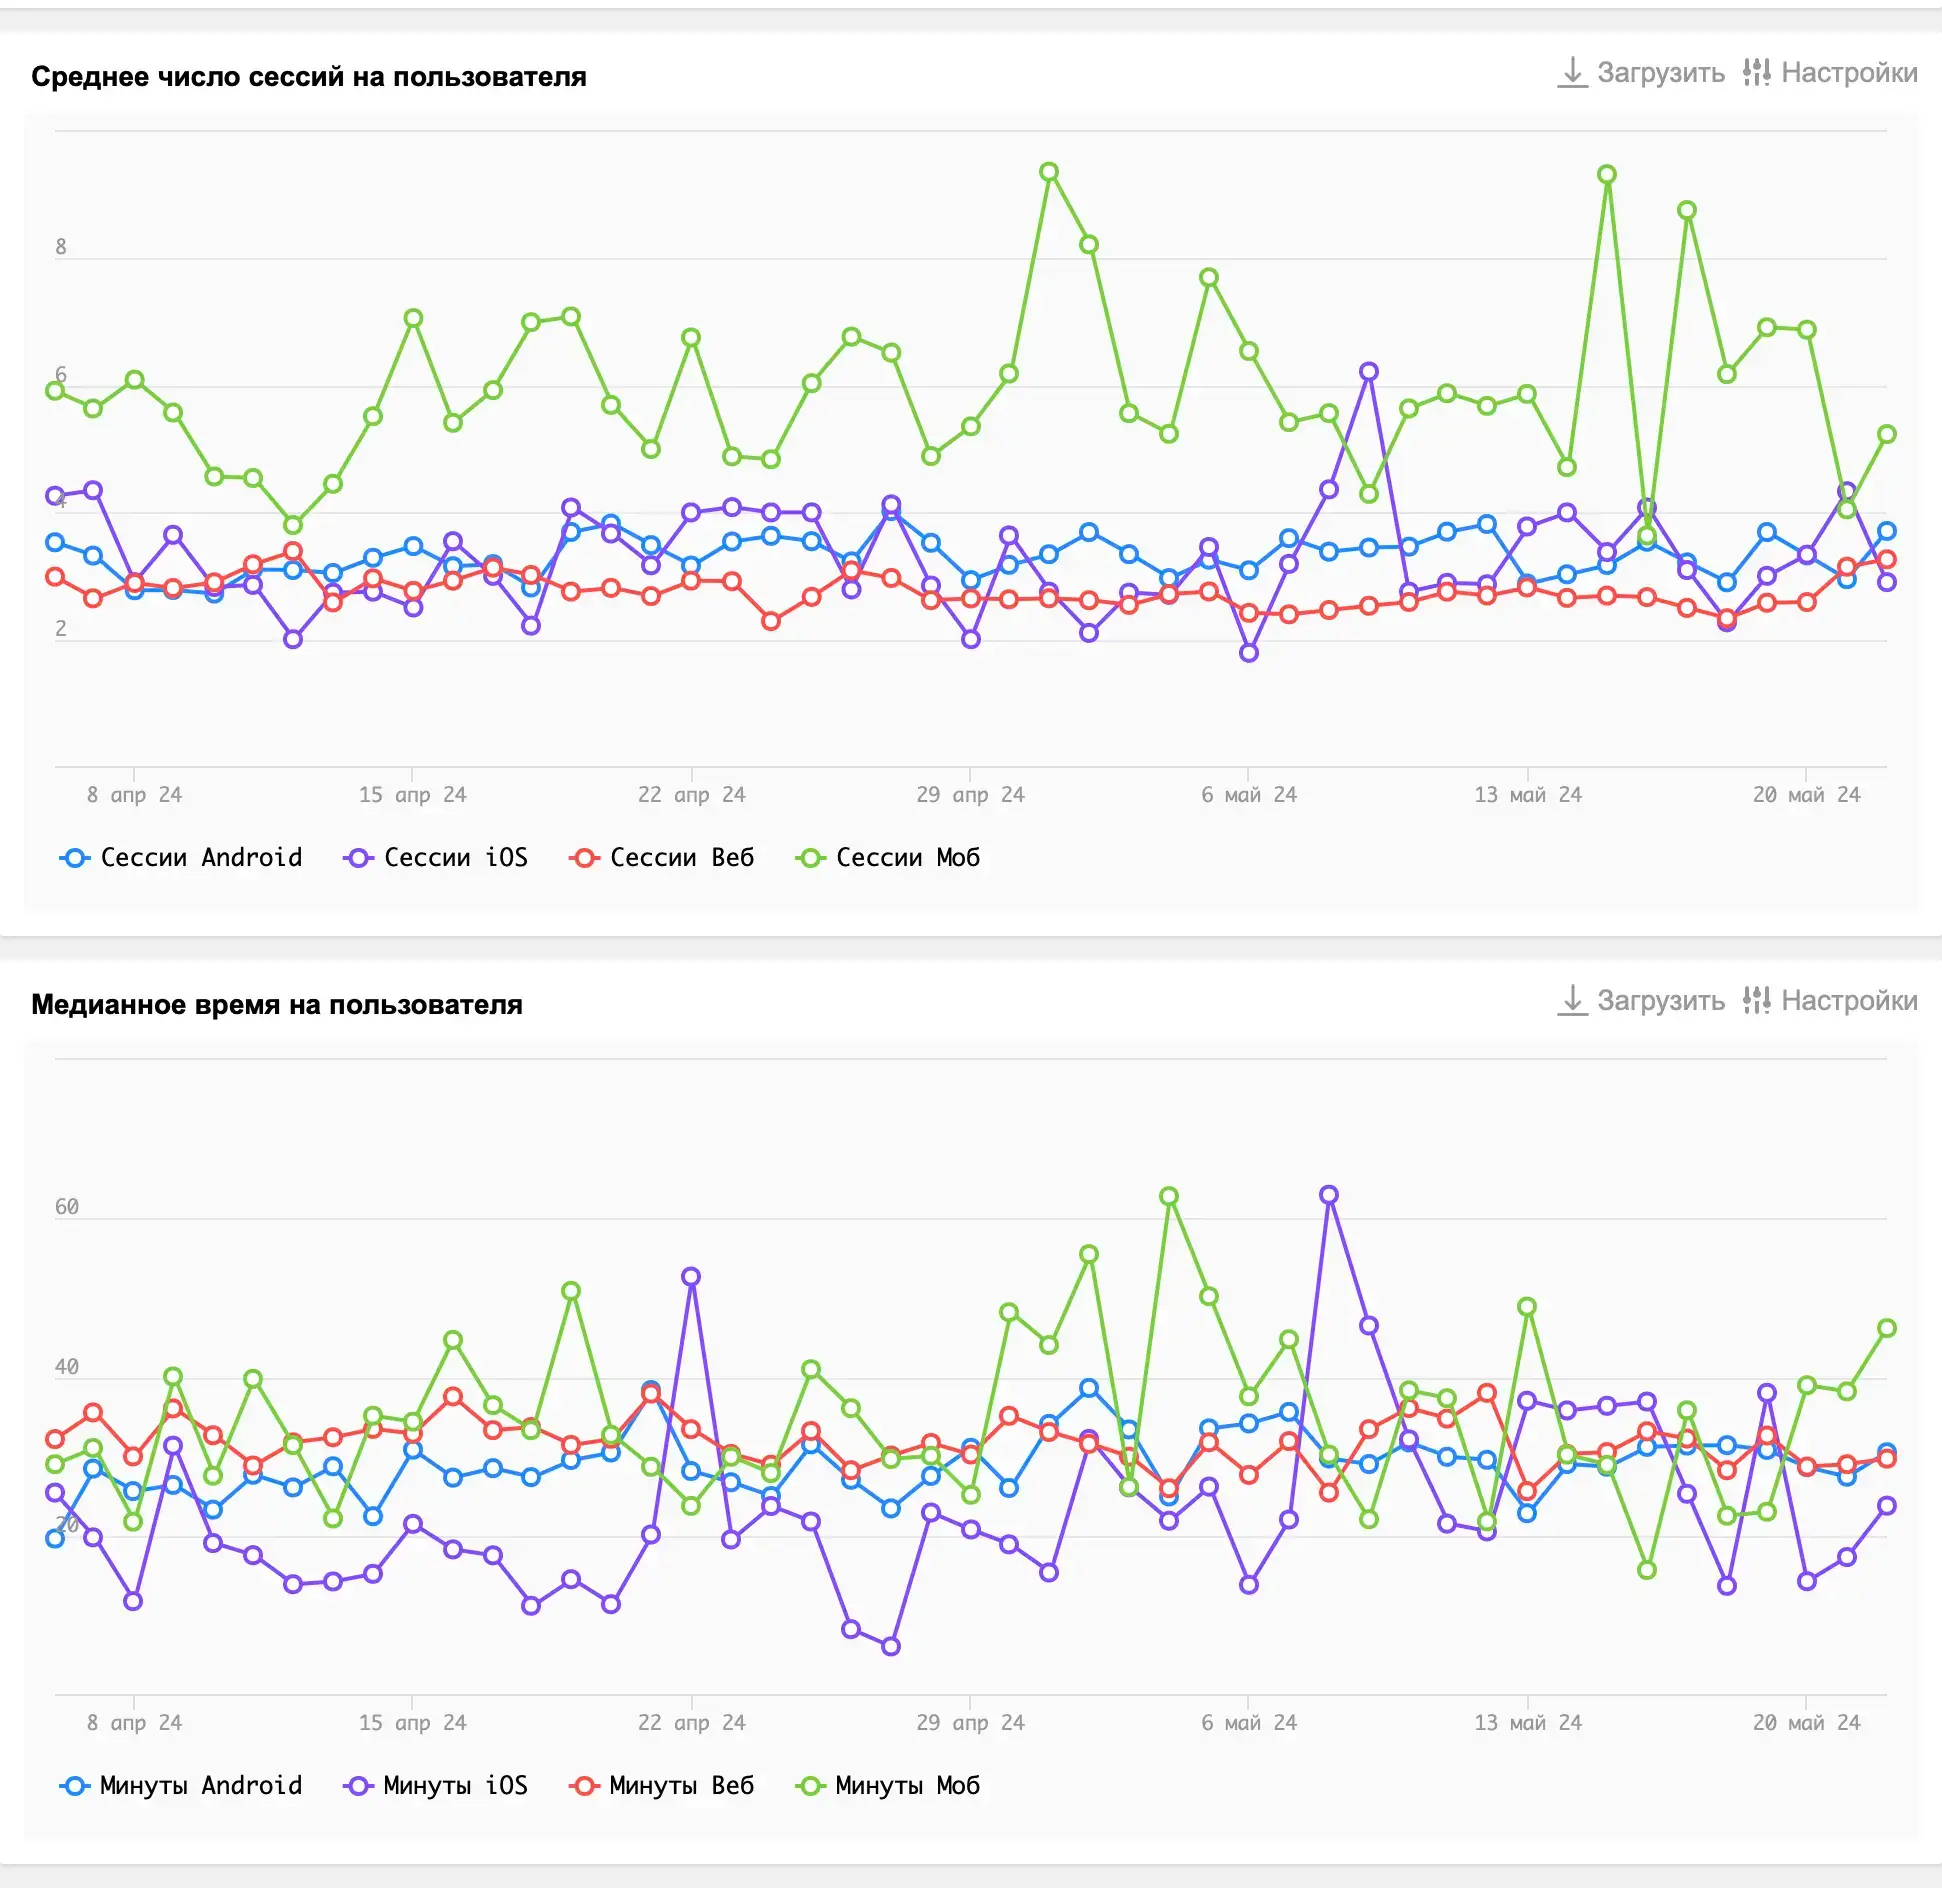
Task: Toggle Сессии Веб legend series
Action: [x=661, y=858]
